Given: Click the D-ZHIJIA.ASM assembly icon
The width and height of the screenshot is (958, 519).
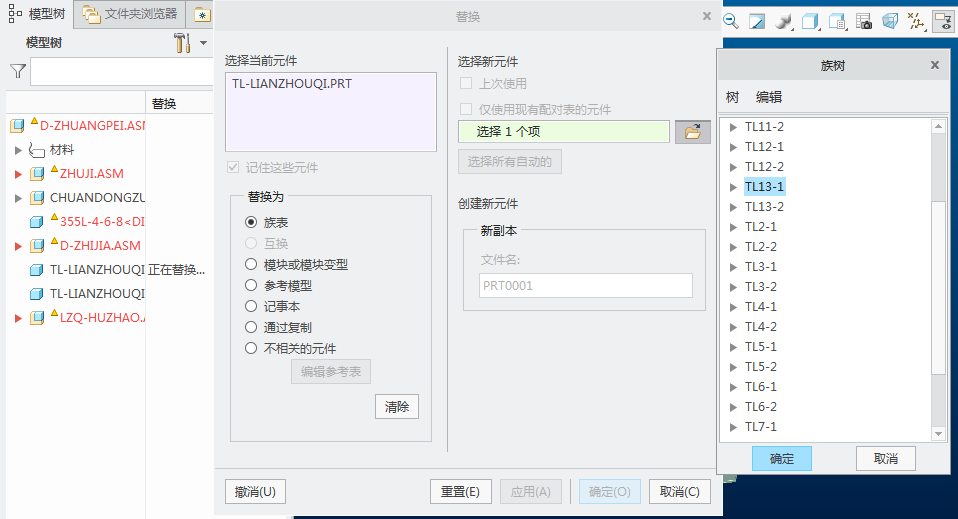Looking at the screenshot, I should [37, 246].
